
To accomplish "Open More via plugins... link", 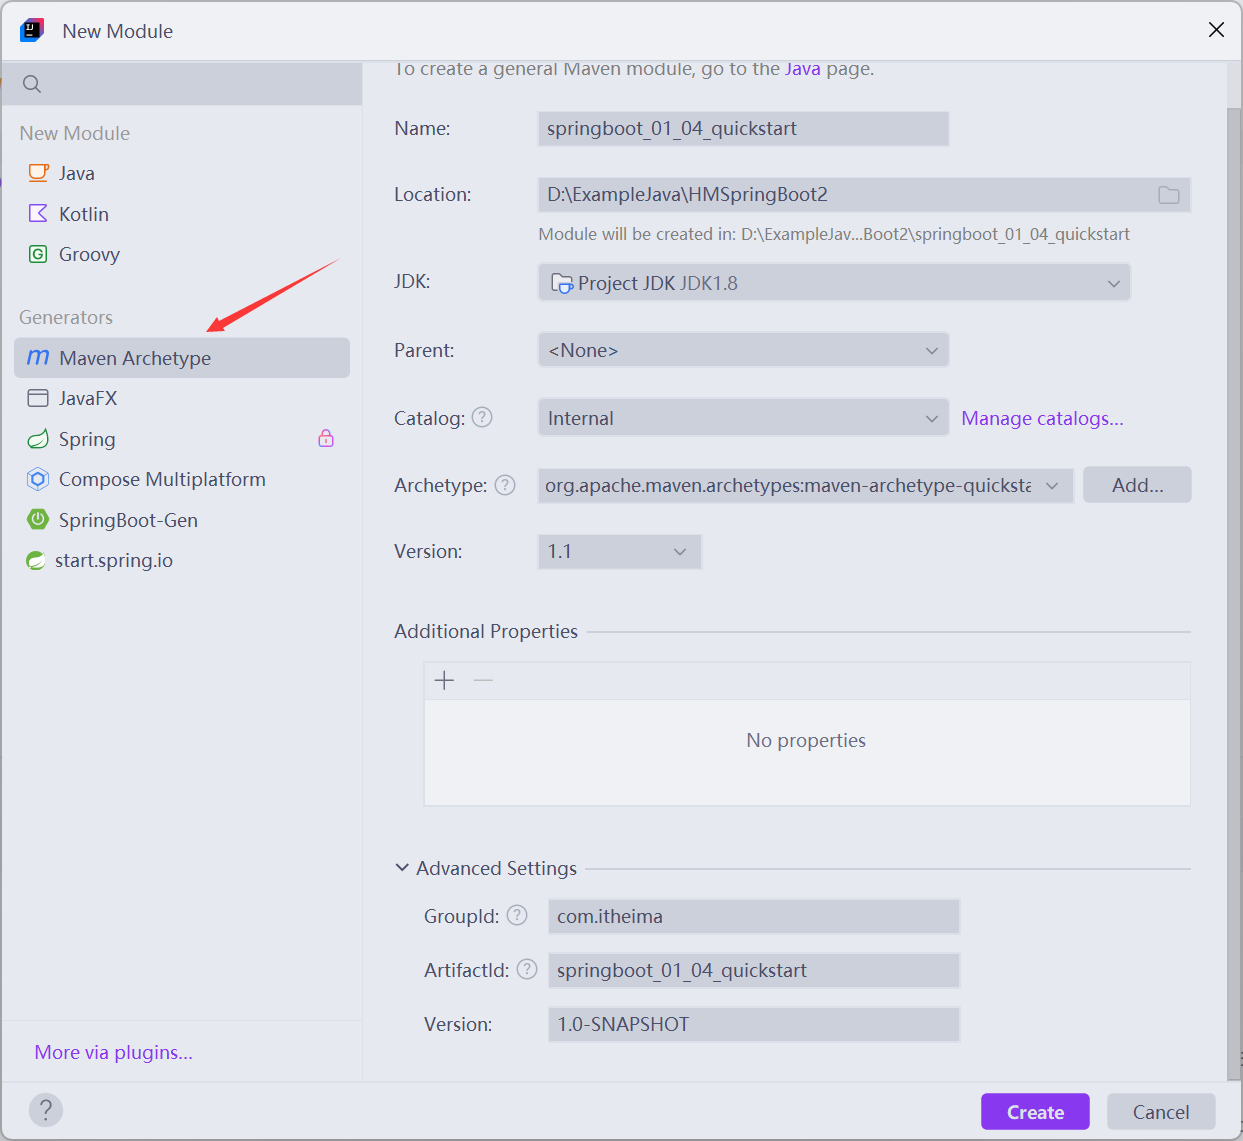I will click(x=113, y=1052).
